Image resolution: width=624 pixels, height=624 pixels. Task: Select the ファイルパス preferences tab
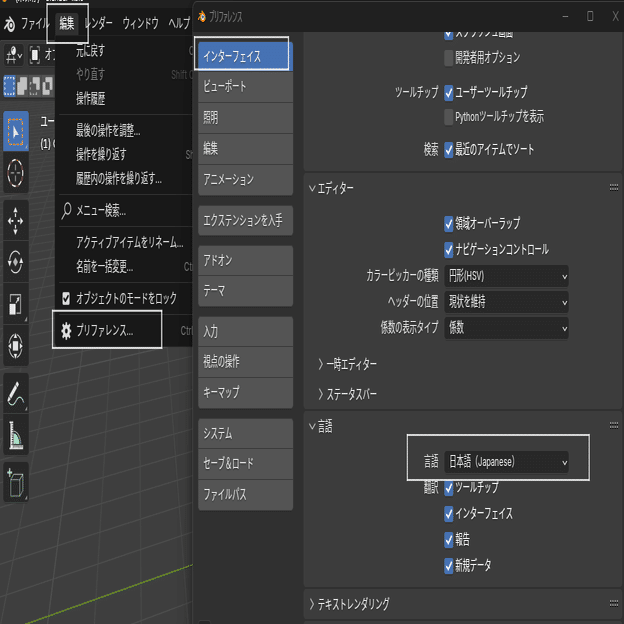click(x=246, y=495)
